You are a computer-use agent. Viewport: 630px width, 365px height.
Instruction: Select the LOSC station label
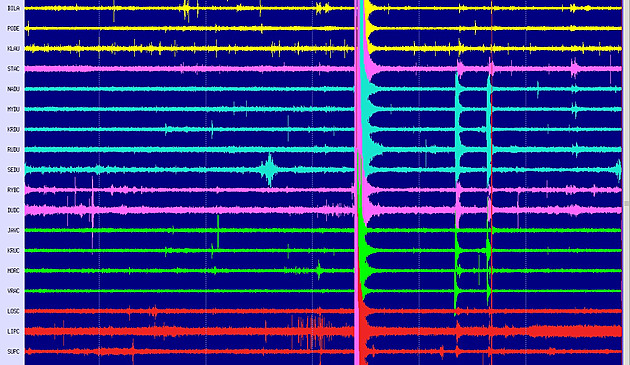pyautogui.click(x=13, y=311)
